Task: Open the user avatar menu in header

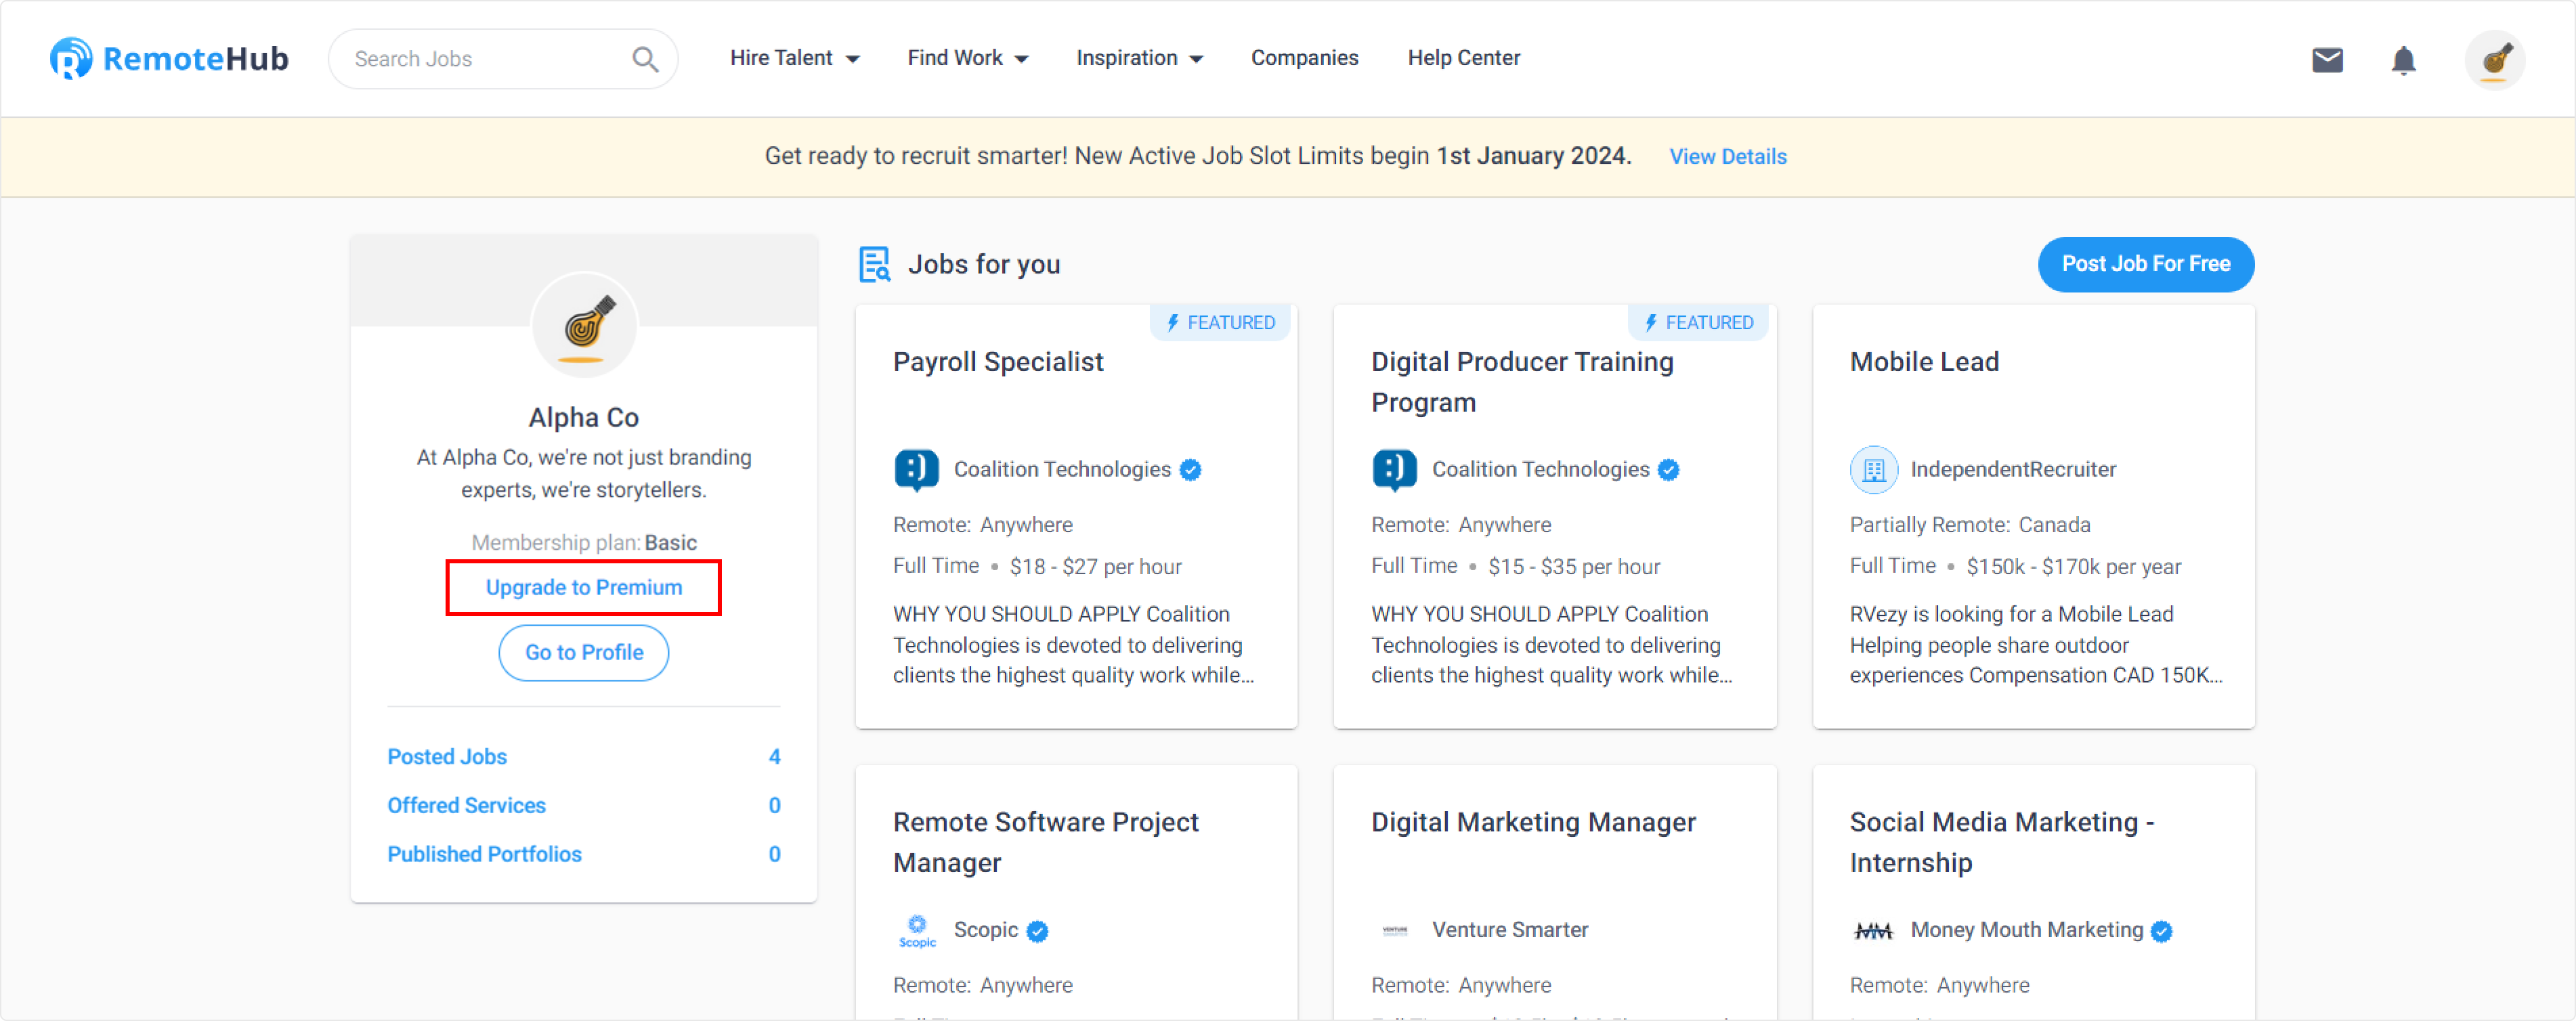Action: [x=2494, y=60]
